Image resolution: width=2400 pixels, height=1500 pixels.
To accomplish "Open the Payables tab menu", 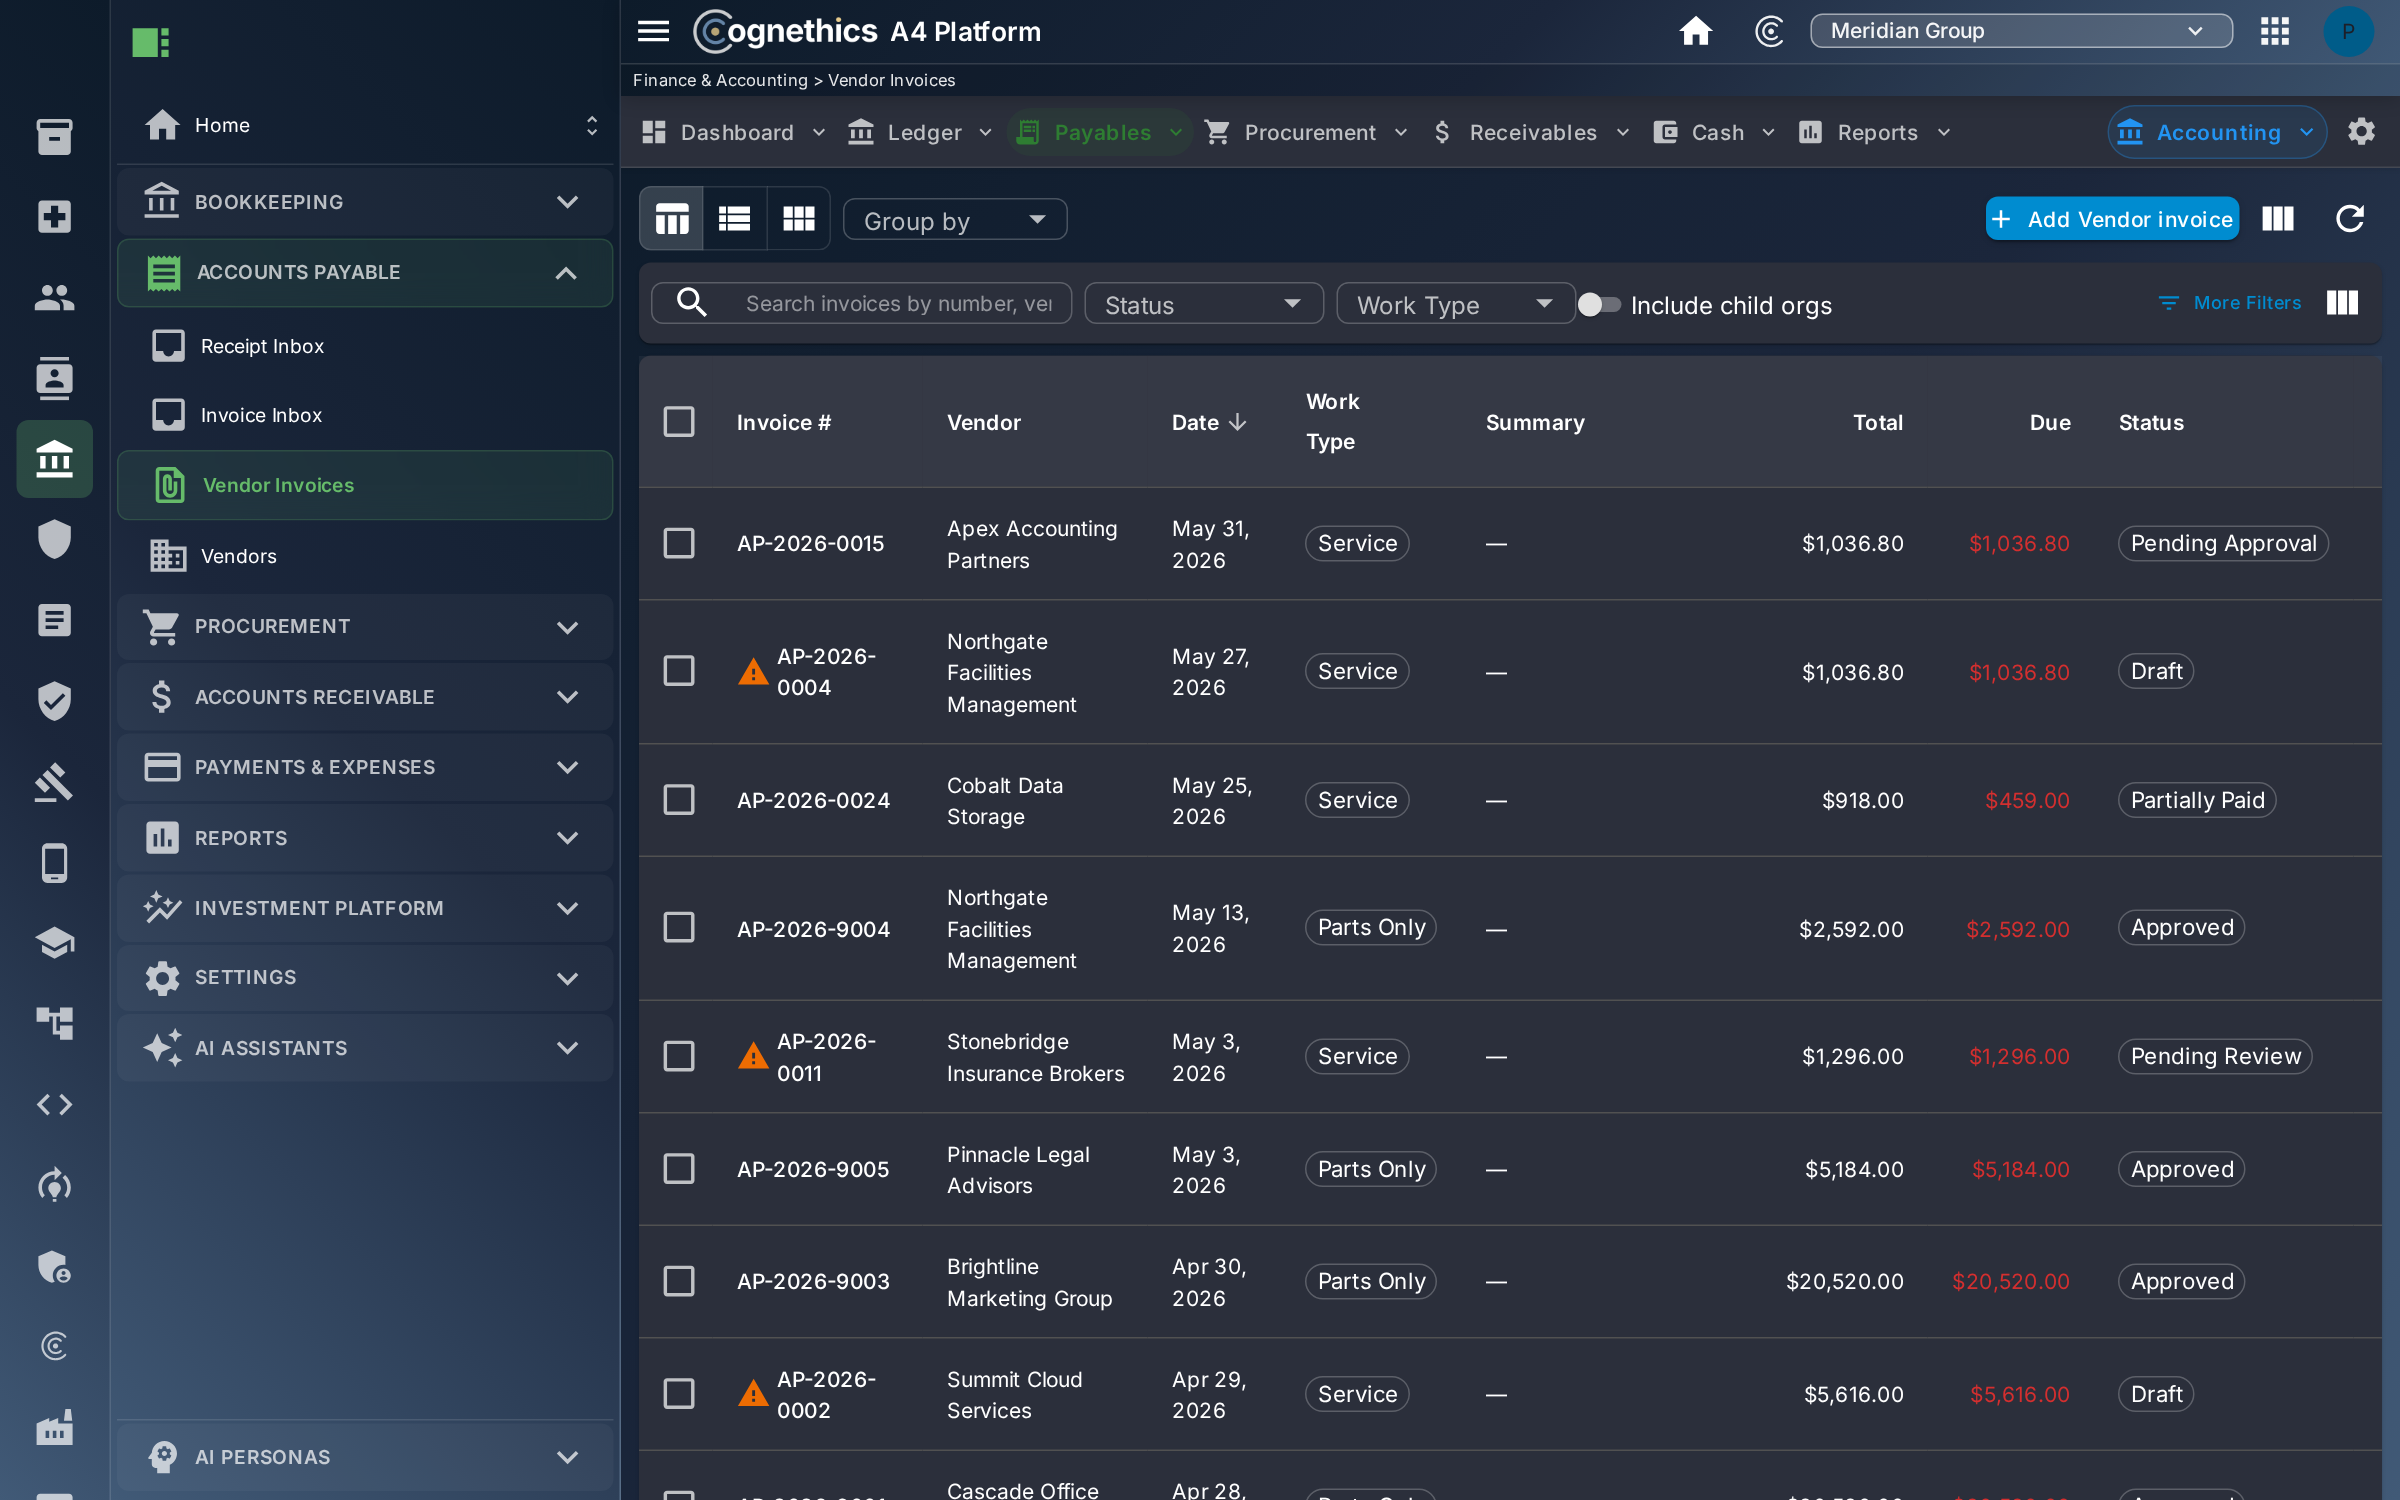I will coord(1100,132).
